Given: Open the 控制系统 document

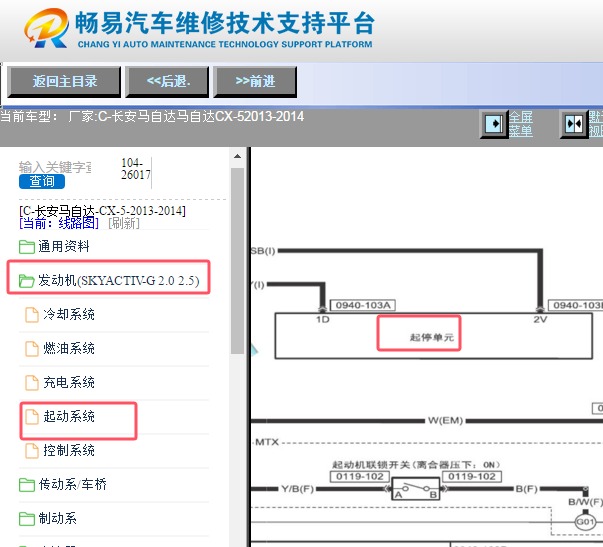Looking at the screenshot, I should tap(69, 450).
